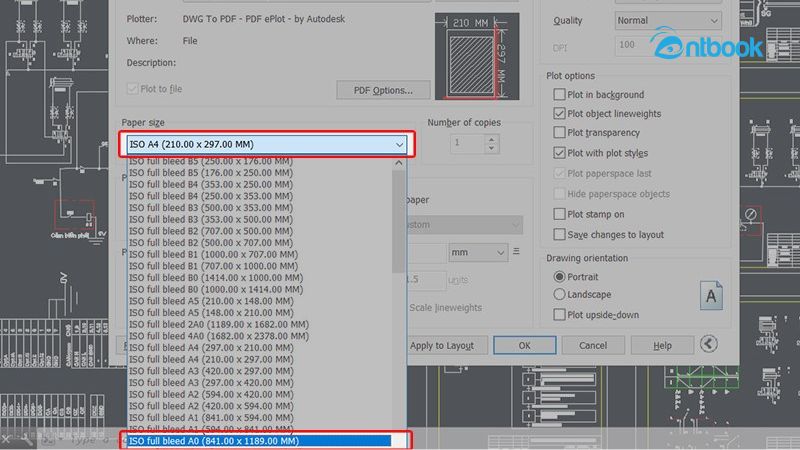Click the paper preview thumbnail showing 210 MM

(477, 56)
